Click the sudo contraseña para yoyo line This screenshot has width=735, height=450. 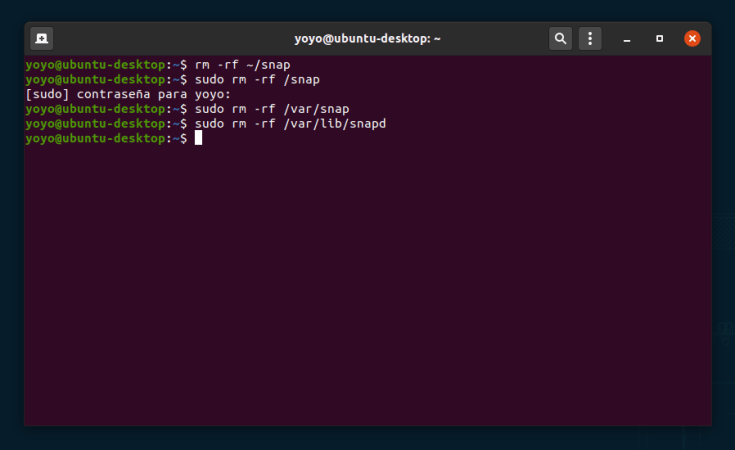click(x=128, y=94)
